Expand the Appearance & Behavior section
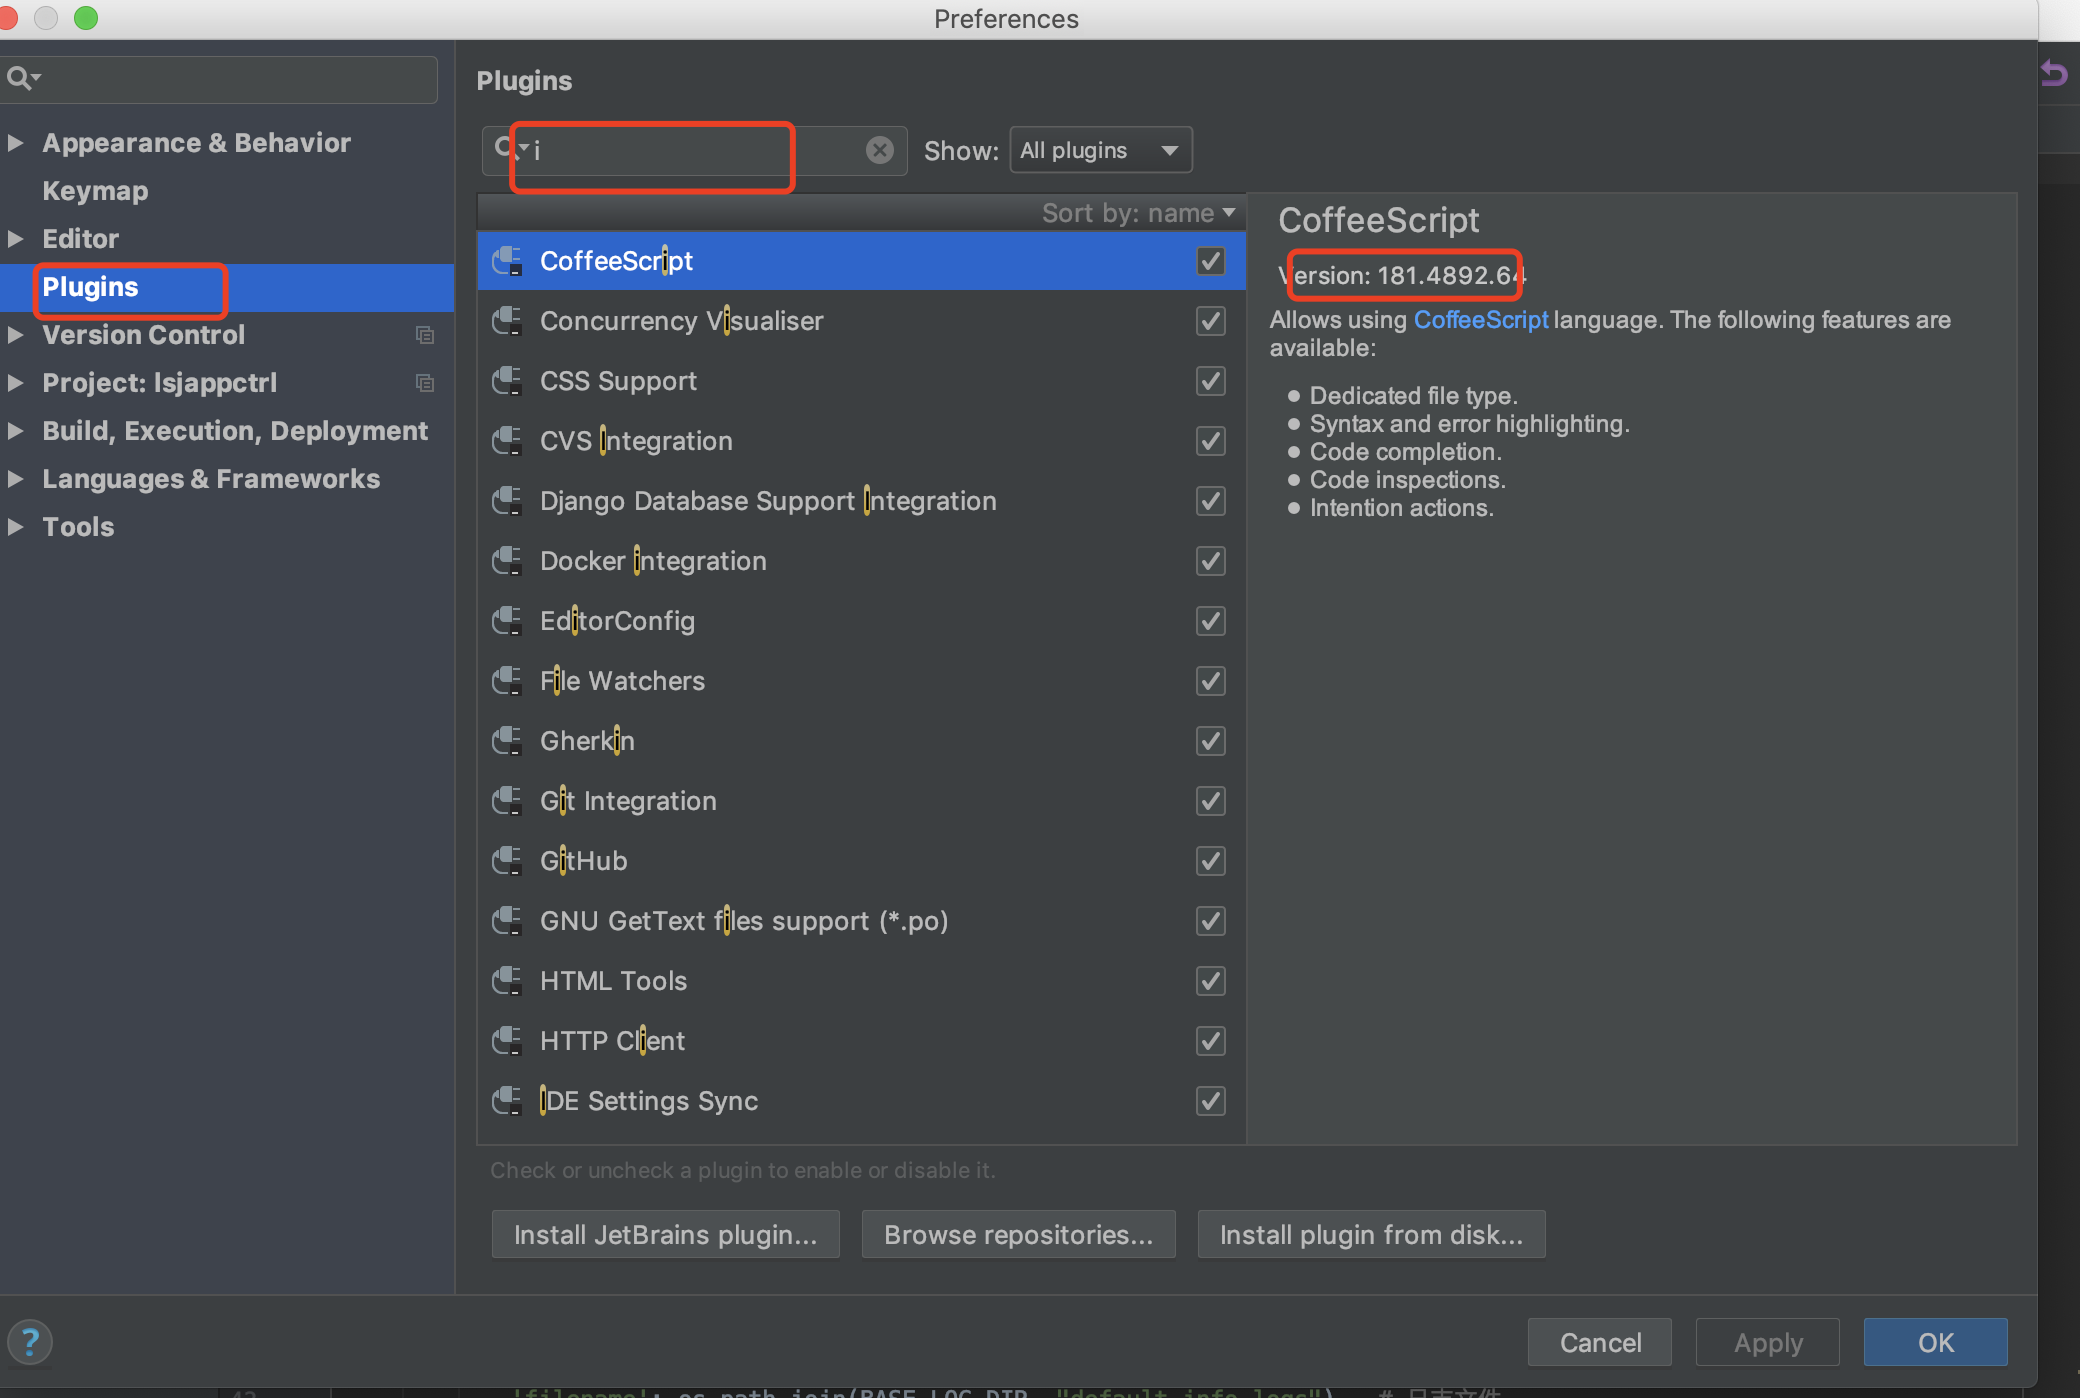Screen dimensions: 2080x1398 [16, 143]
